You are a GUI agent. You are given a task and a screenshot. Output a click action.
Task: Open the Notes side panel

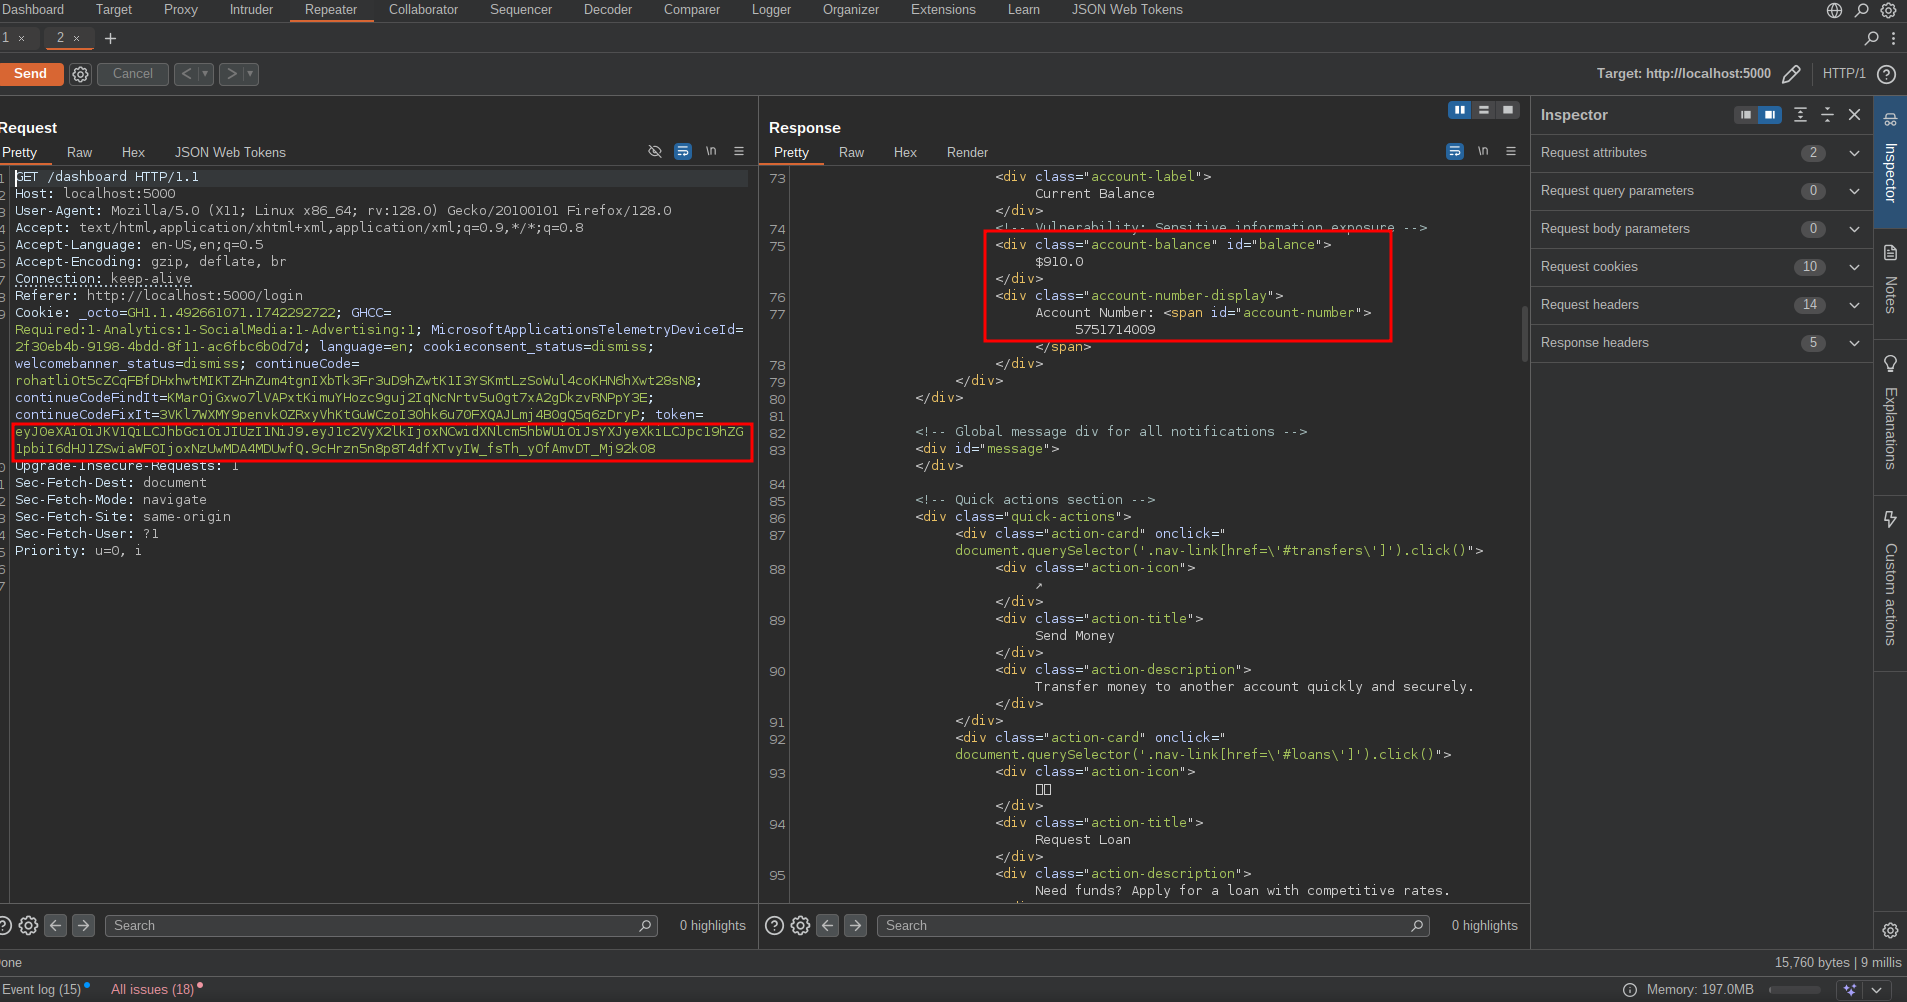pos(1890,280)
